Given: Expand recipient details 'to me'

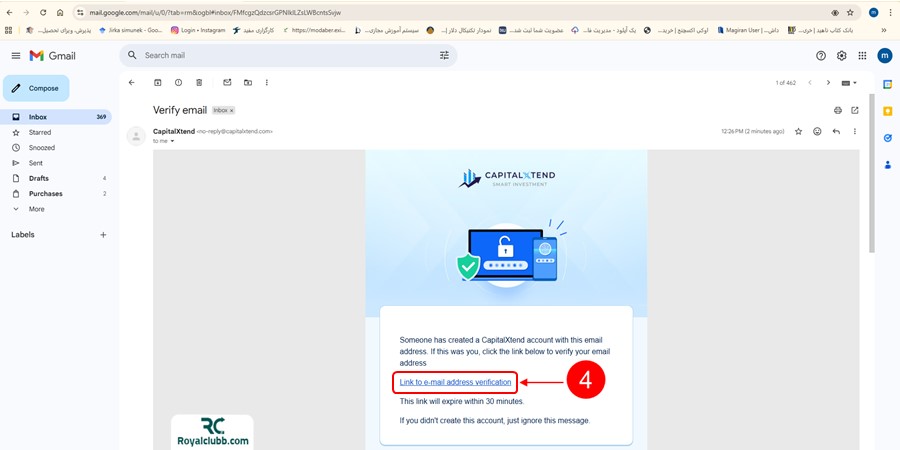Looking at the screenshot, I should pyautogui.click(x=172, y=141).
